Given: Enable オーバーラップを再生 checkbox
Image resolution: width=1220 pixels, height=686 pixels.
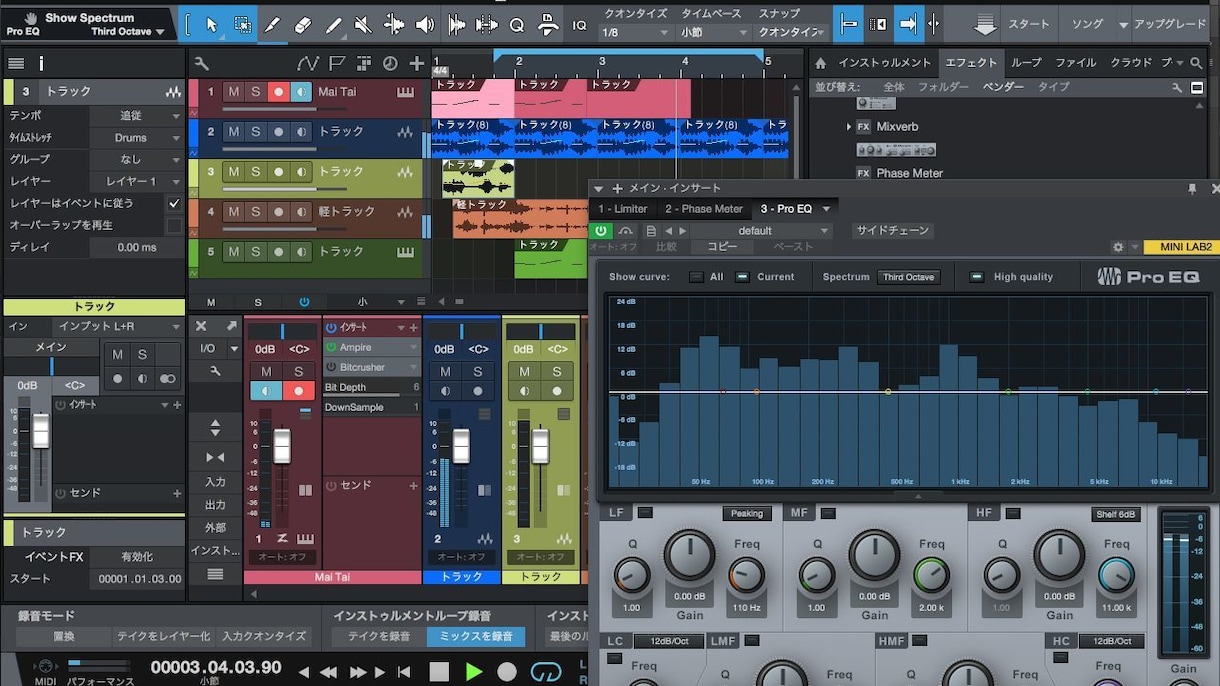Looking at the screenshot, I should pos(175,225).
